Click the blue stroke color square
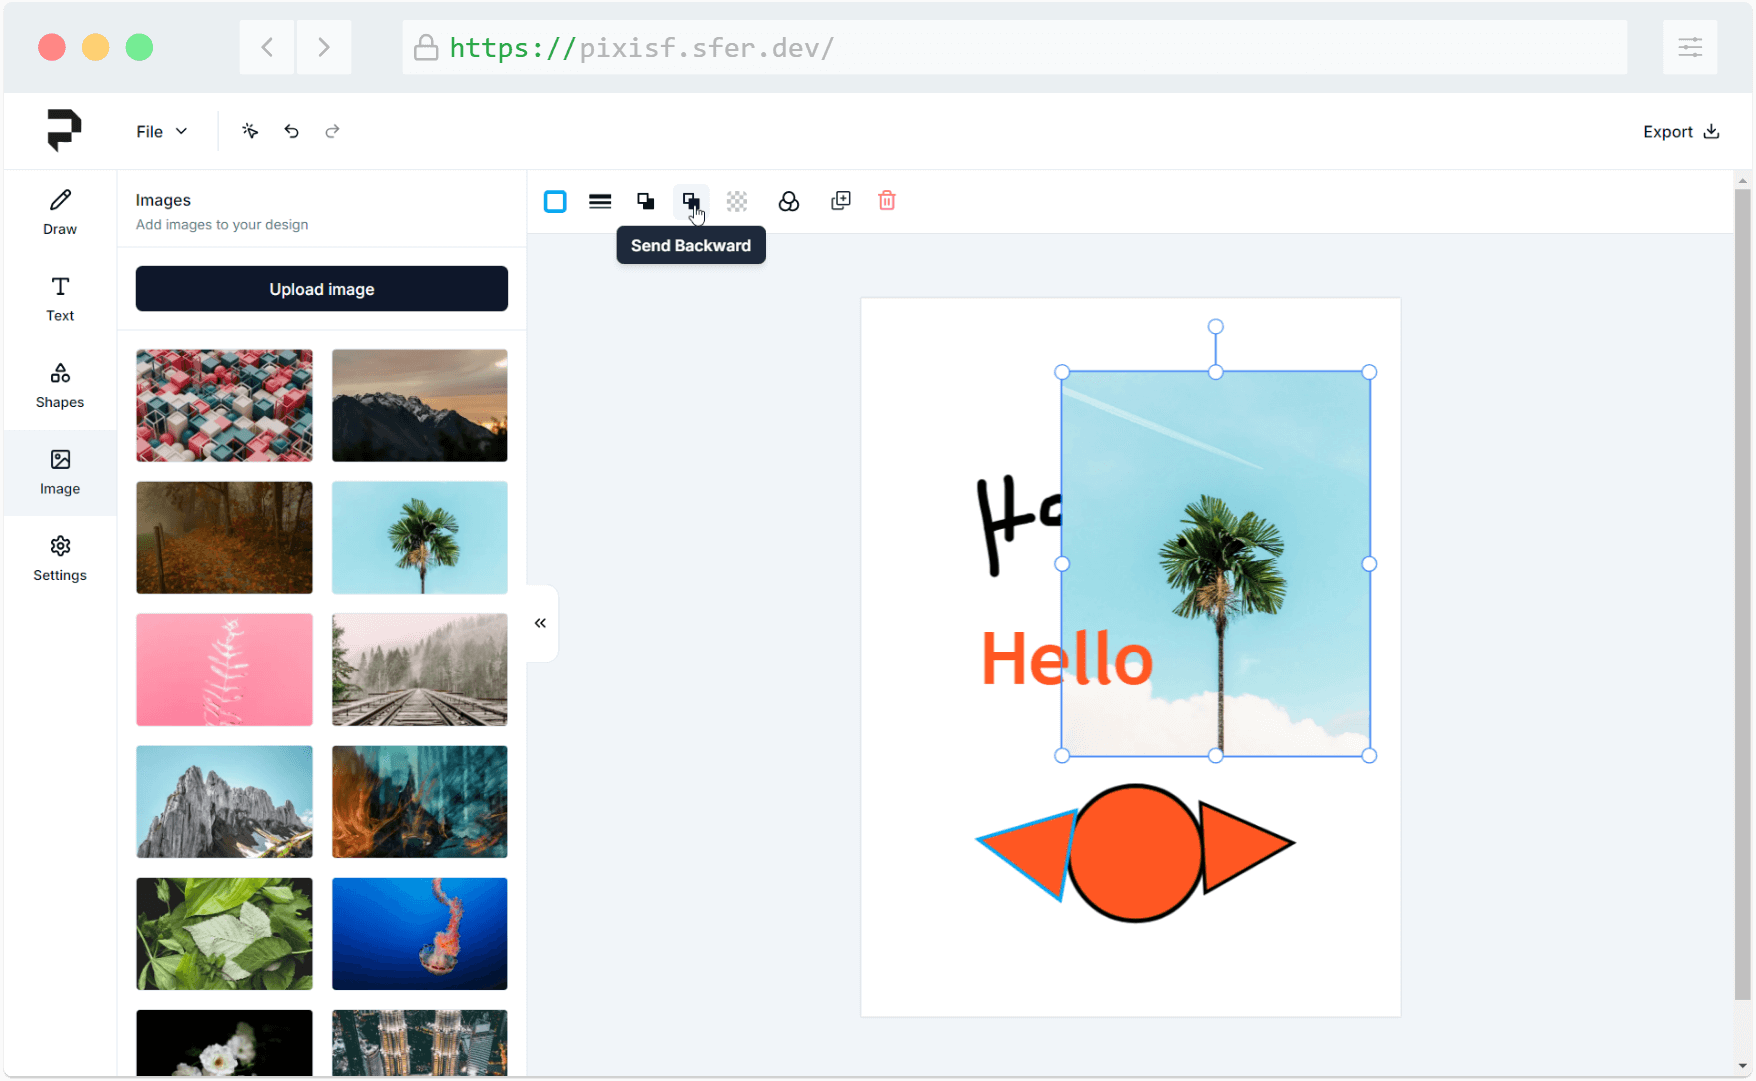 coord(555,202)
